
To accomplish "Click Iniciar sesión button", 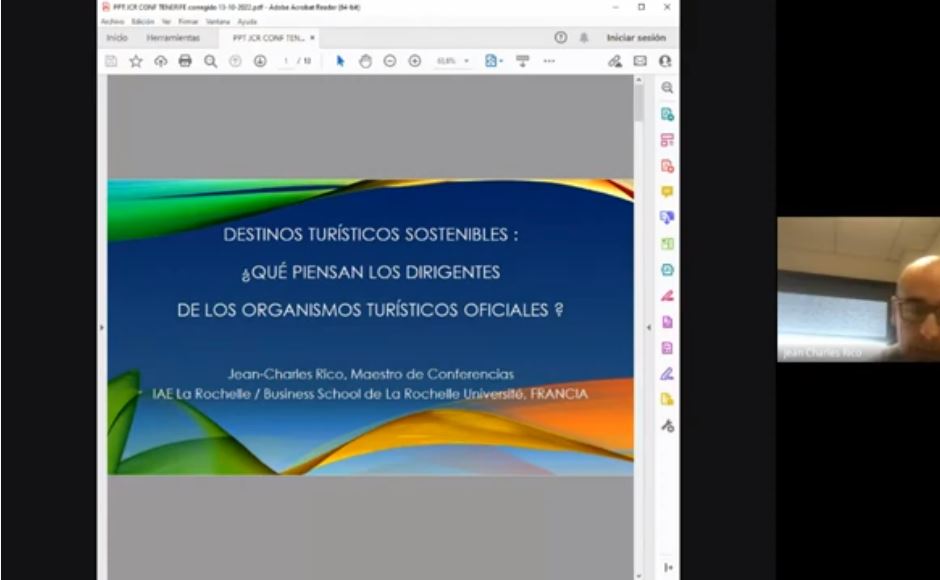I will pos(635,38).
